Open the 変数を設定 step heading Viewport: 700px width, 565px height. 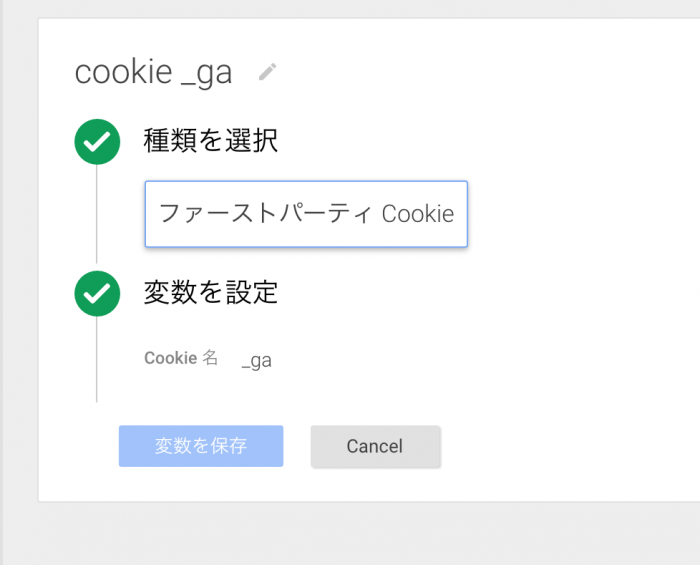210,293
